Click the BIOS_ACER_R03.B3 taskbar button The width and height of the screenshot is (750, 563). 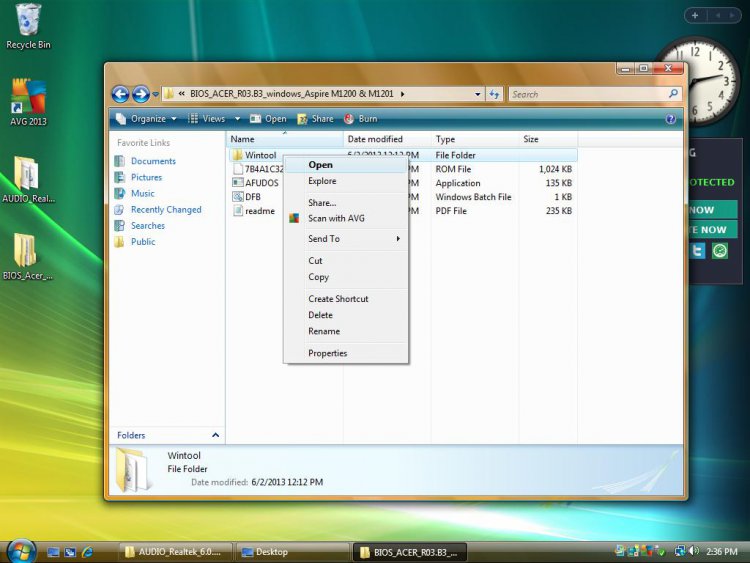(x=409, y=552)
